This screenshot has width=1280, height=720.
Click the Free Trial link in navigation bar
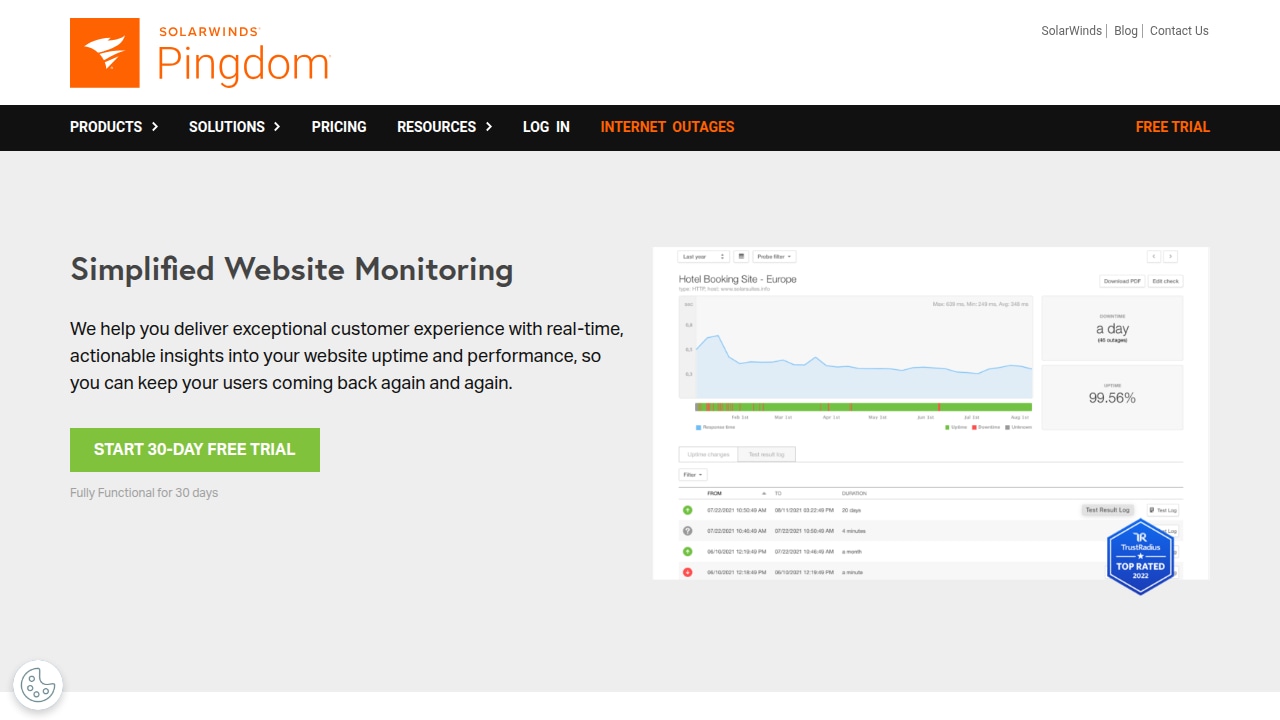(x=1173, y=127)
